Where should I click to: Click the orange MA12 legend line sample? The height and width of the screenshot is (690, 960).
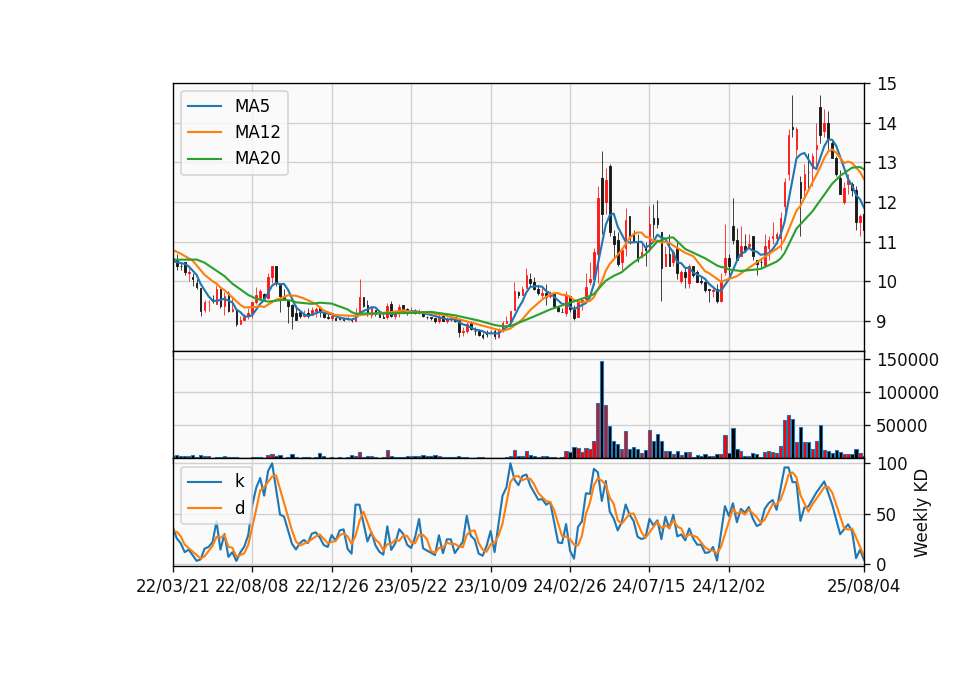(204, 132)
